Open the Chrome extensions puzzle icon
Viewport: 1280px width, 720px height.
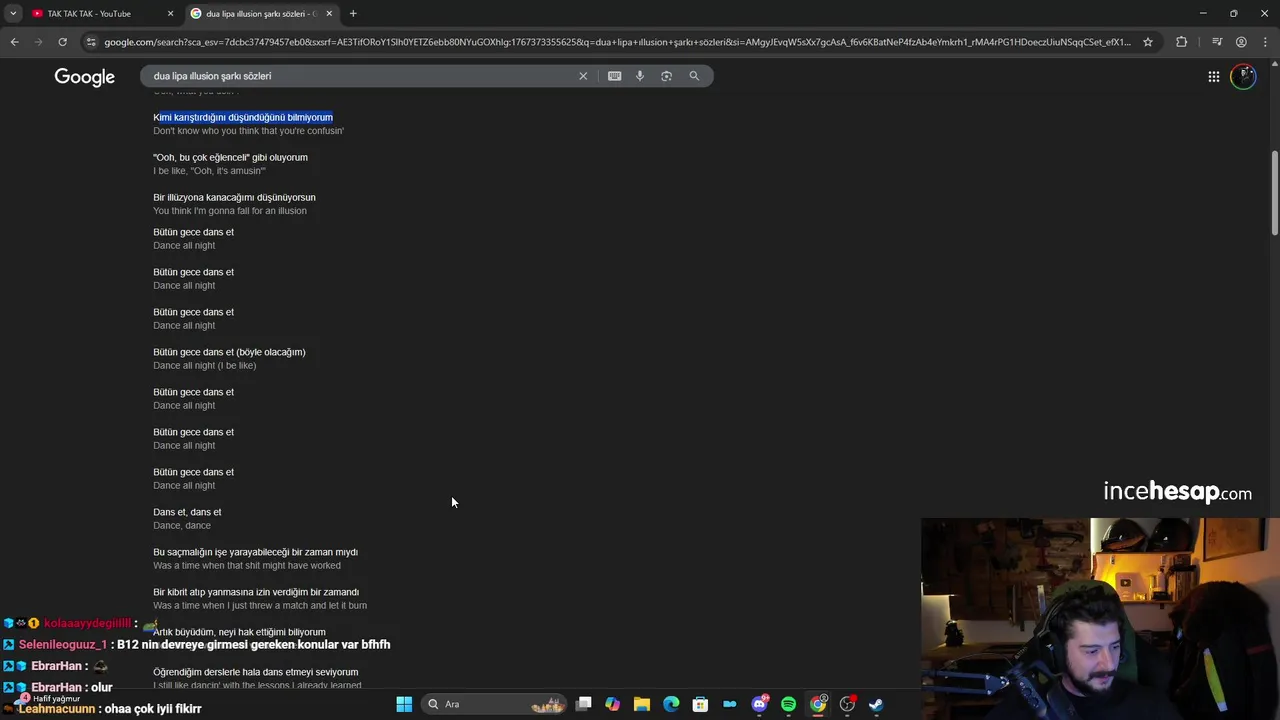[1182, 42]
